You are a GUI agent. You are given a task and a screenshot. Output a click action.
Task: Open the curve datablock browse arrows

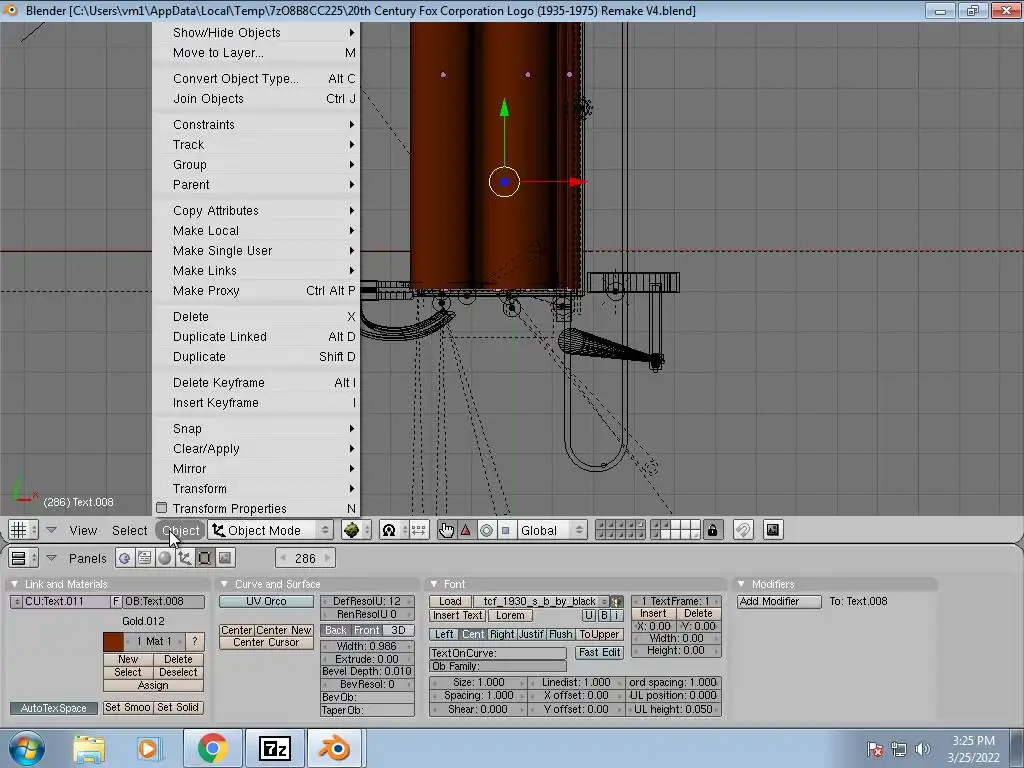pos(16,601)
